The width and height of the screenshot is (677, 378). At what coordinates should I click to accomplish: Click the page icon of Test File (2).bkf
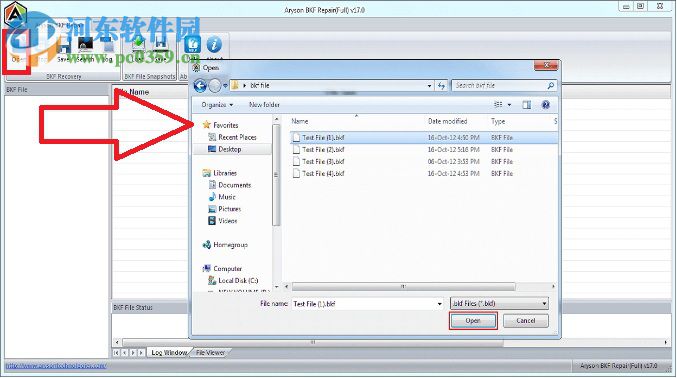(x=296, y=150)
